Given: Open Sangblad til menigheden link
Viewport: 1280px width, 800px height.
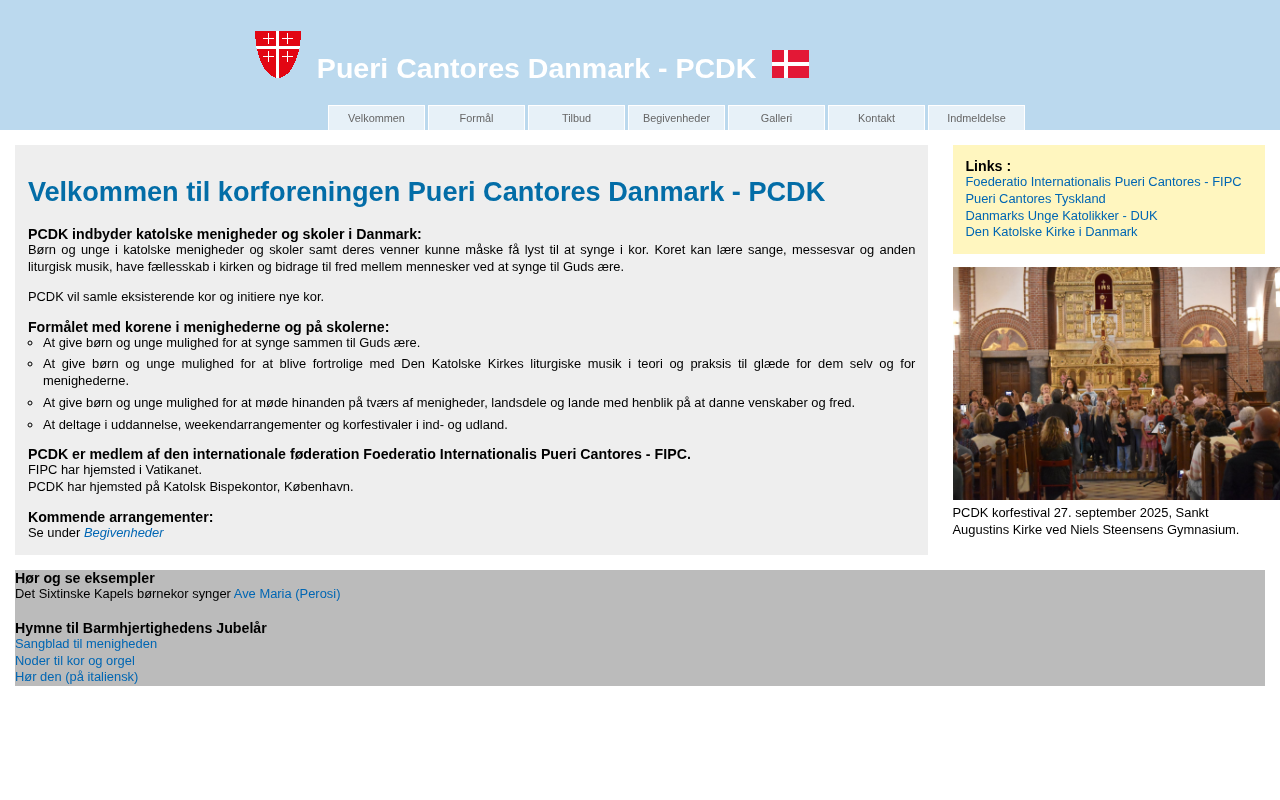Looking at the screenshot, I should 86,644.
